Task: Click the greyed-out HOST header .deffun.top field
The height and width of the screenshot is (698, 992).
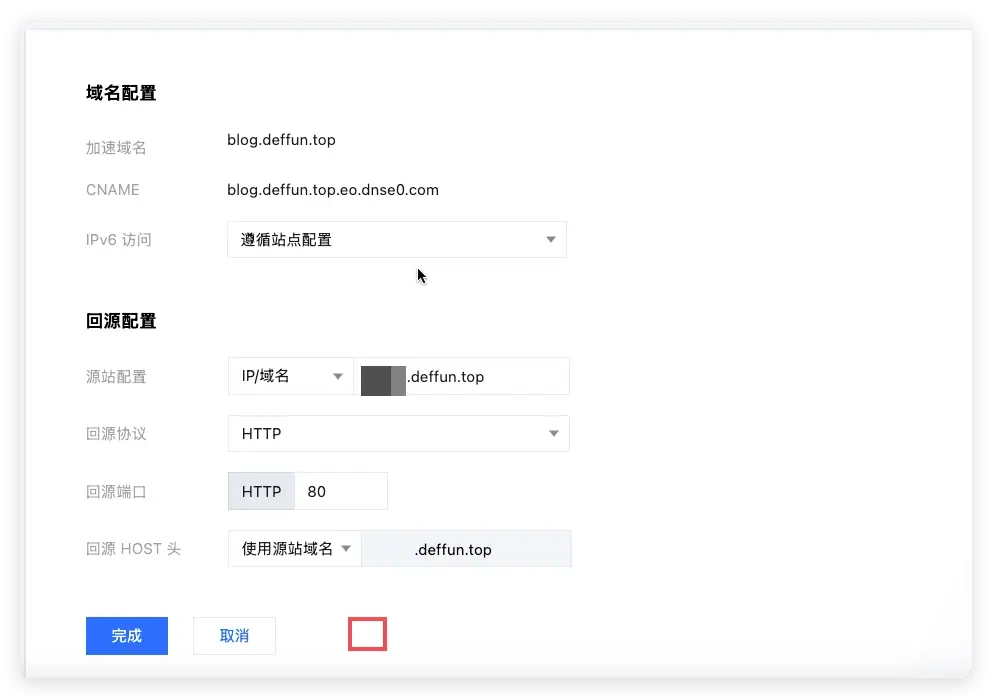Action: point(466,550)
